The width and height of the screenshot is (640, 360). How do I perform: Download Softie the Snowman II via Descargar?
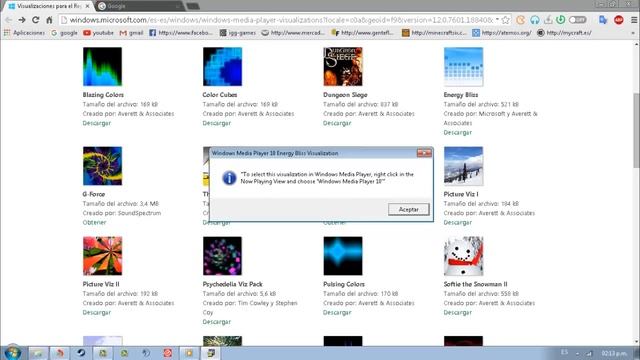(458, 313)
